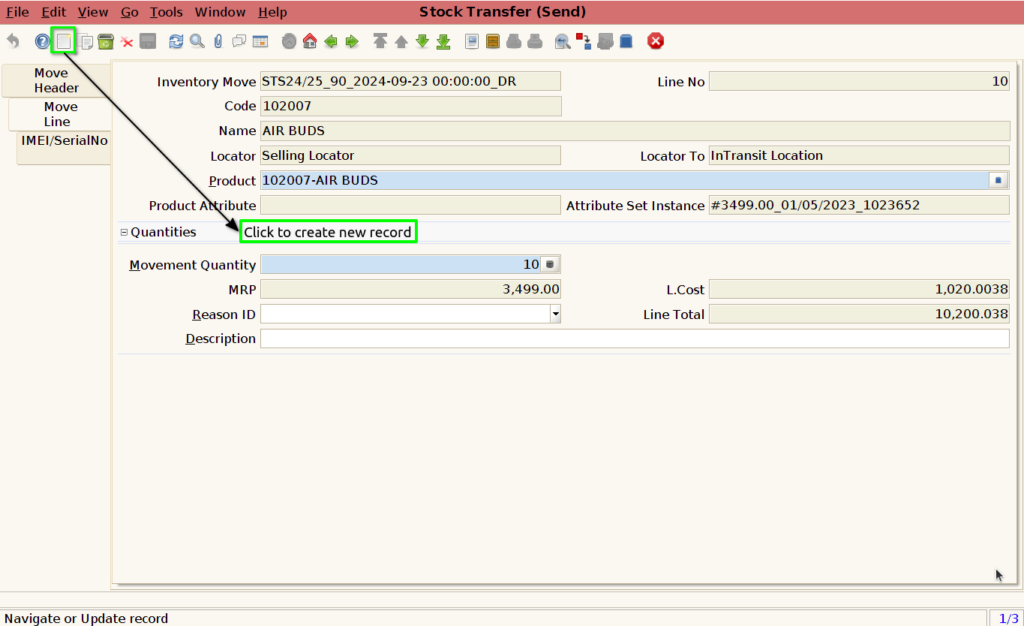The height and width of the screenshot is (626, 1024).
Task: Click the Line Total field showing 10,200.038
Action: (x=859, y=314)
